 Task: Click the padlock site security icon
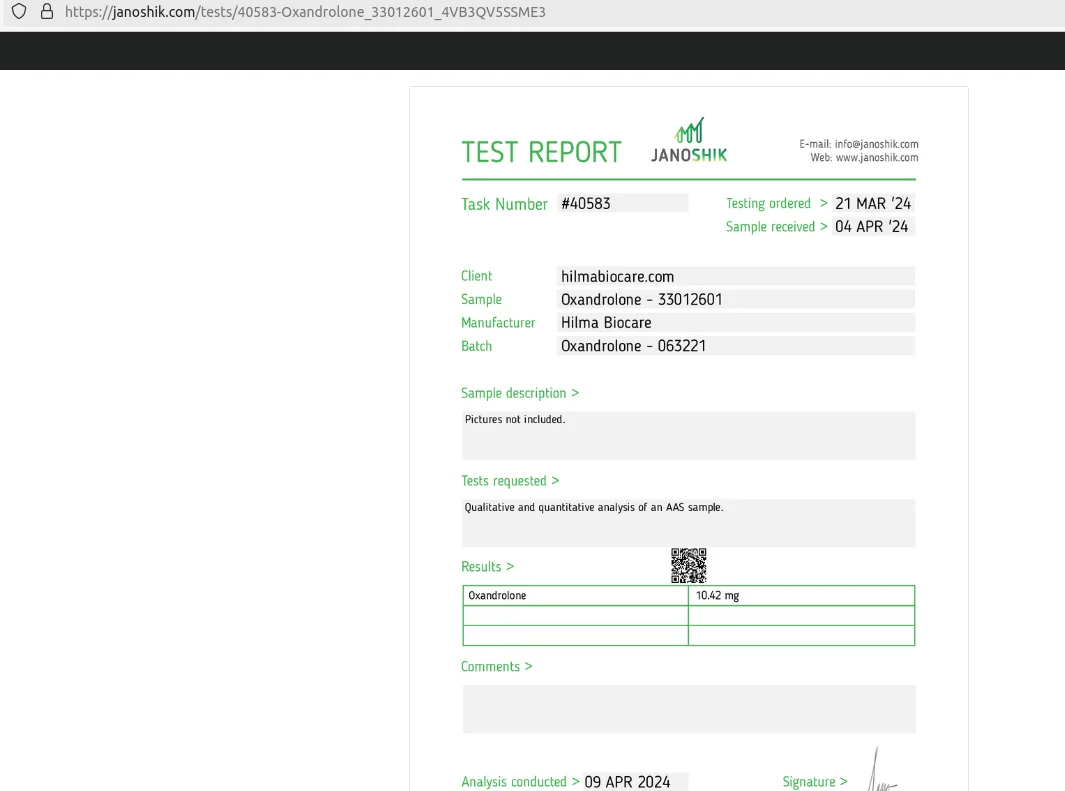[46, 12]
